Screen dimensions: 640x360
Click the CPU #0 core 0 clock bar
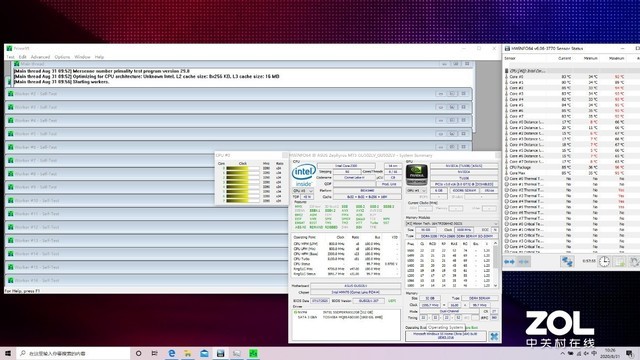click(x=243, y=168)
